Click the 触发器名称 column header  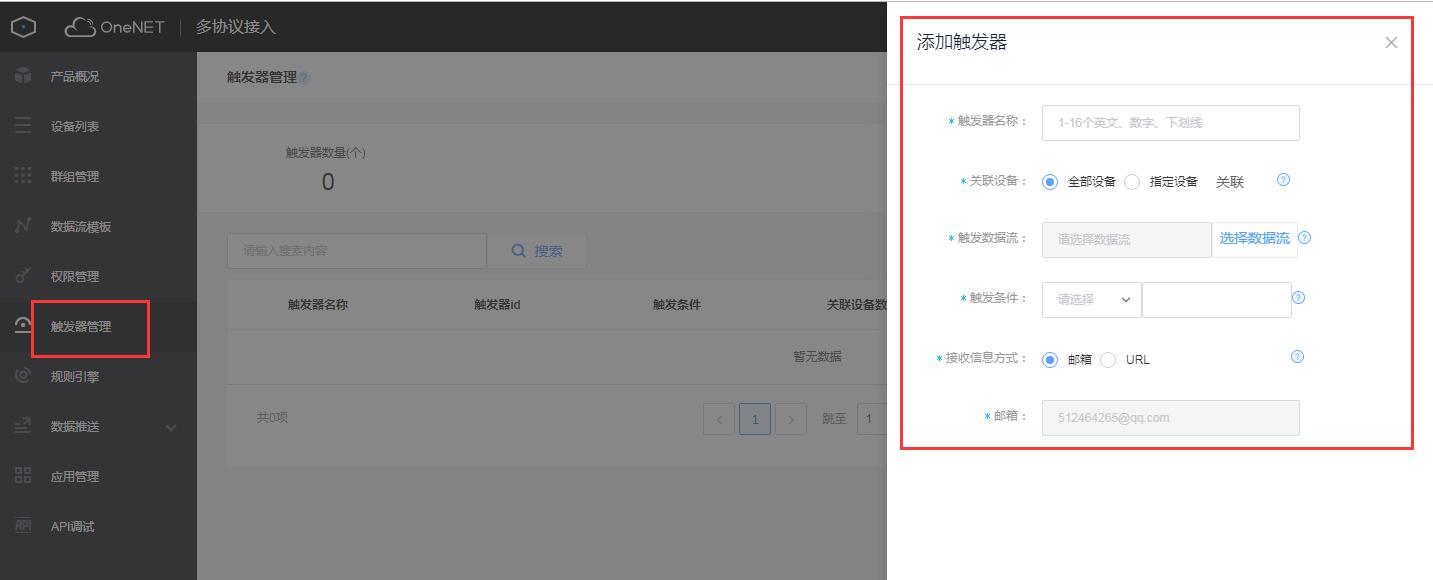(x=318, y=305)
